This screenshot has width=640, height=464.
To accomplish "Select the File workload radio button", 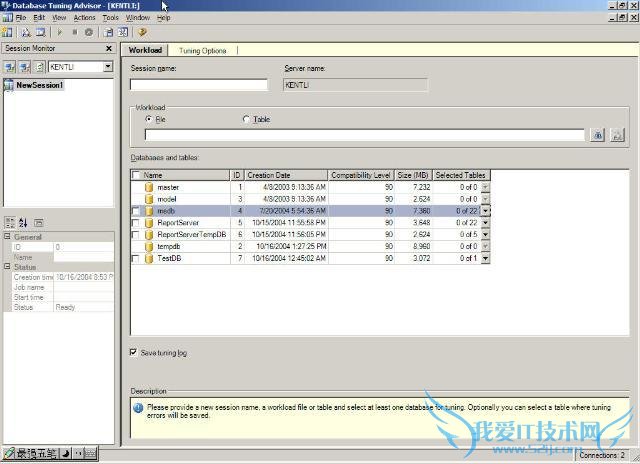I will point(149,119).
